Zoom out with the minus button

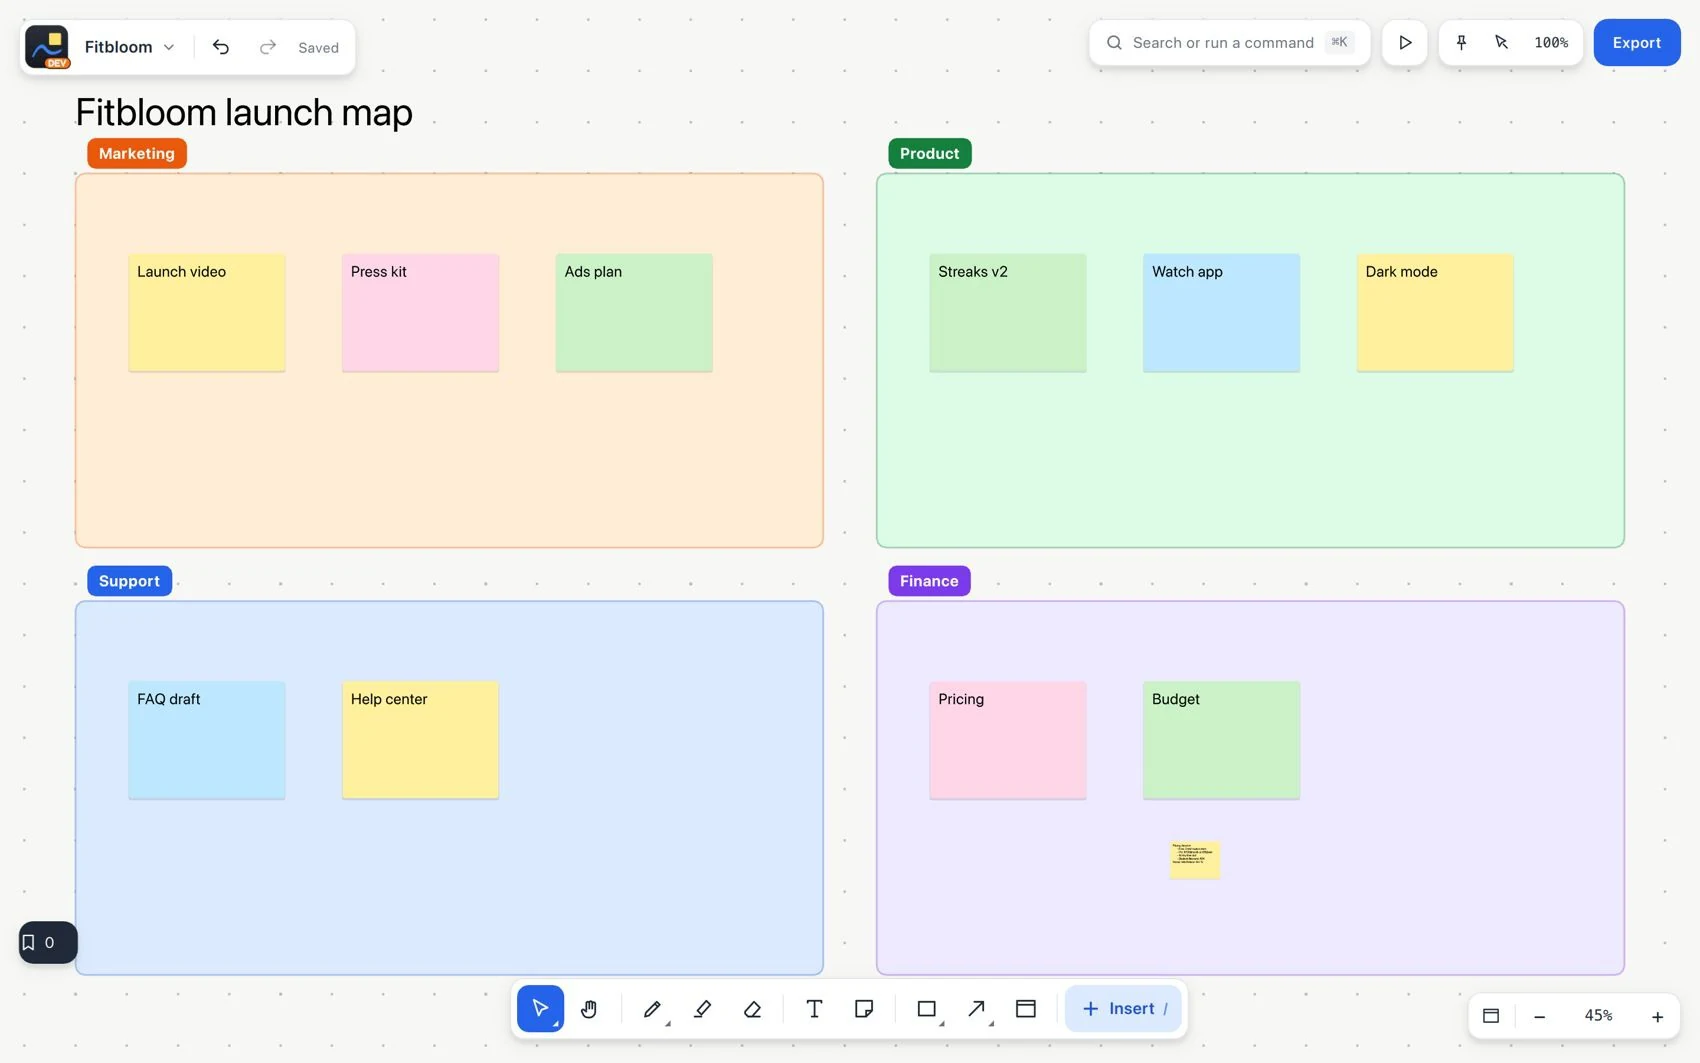point(1540,1016)
